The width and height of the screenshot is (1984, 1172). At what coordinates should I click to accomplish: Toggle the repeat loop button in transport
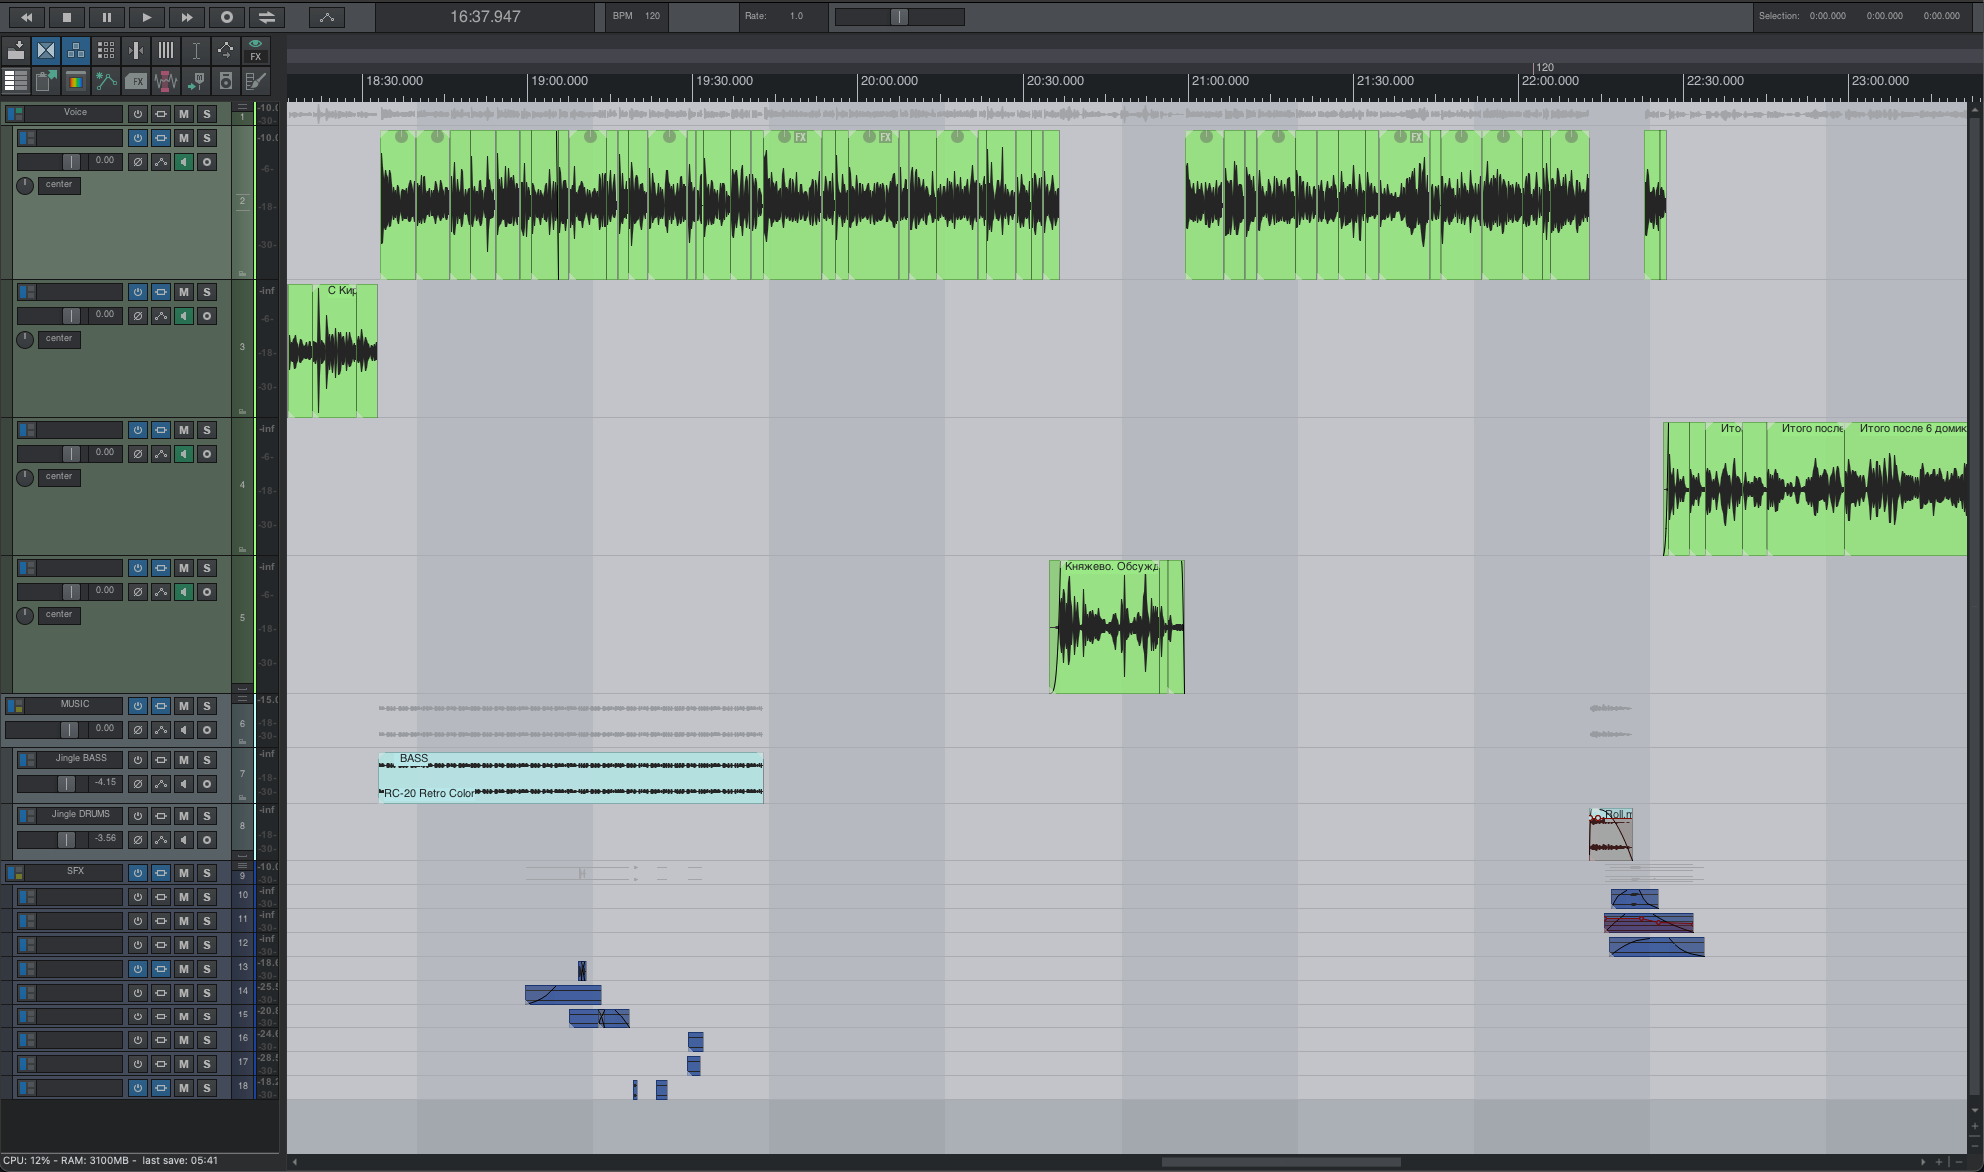coord(266,17)
